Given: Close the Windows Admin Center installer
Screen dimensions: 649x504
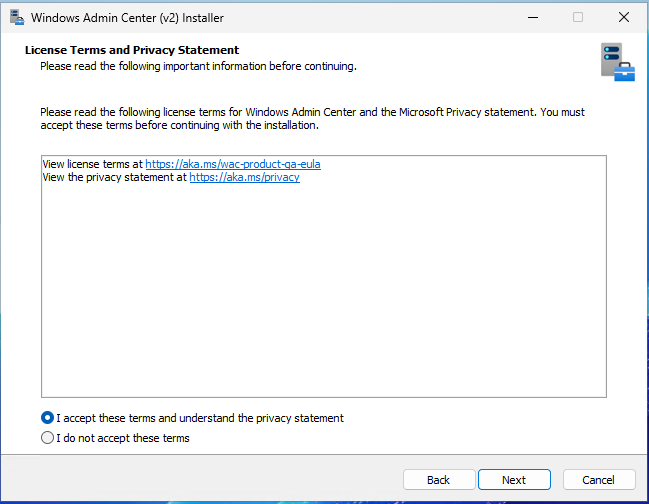Looking at the screenshot, I should pyautogui.click(x=624, y=17).
